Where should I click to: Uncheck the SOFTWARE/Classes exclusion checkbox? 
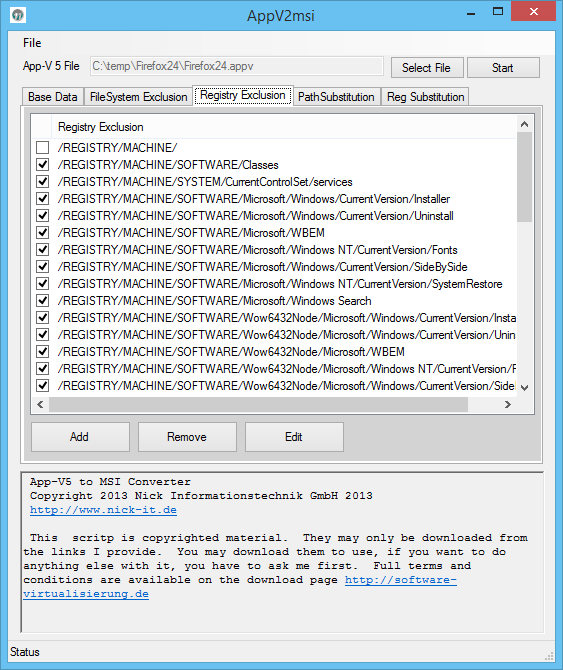[42, 165]
